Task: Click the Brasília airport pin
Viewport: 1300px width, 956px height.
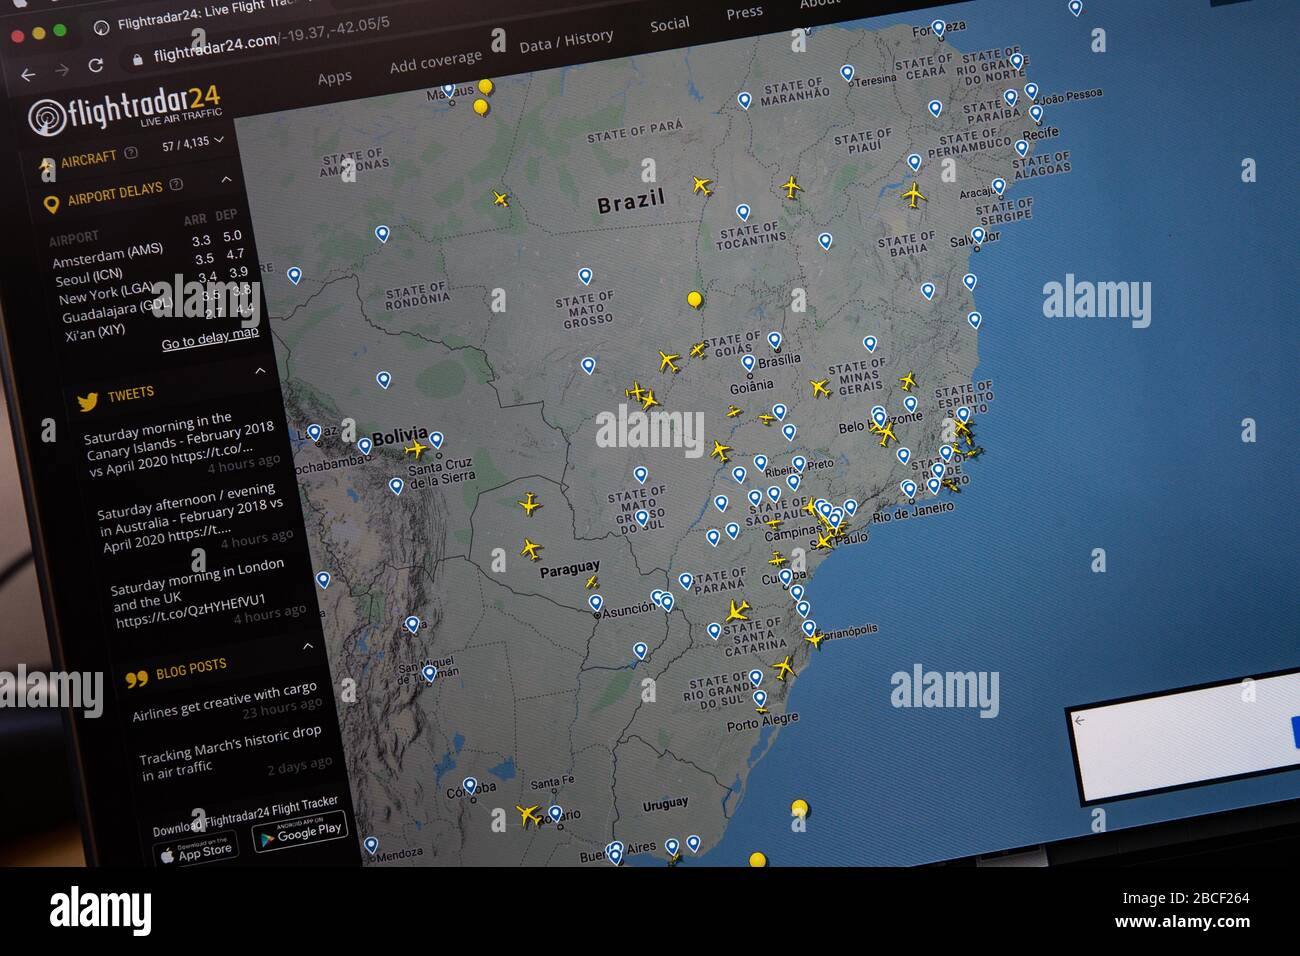Action: tap(774, 341)
